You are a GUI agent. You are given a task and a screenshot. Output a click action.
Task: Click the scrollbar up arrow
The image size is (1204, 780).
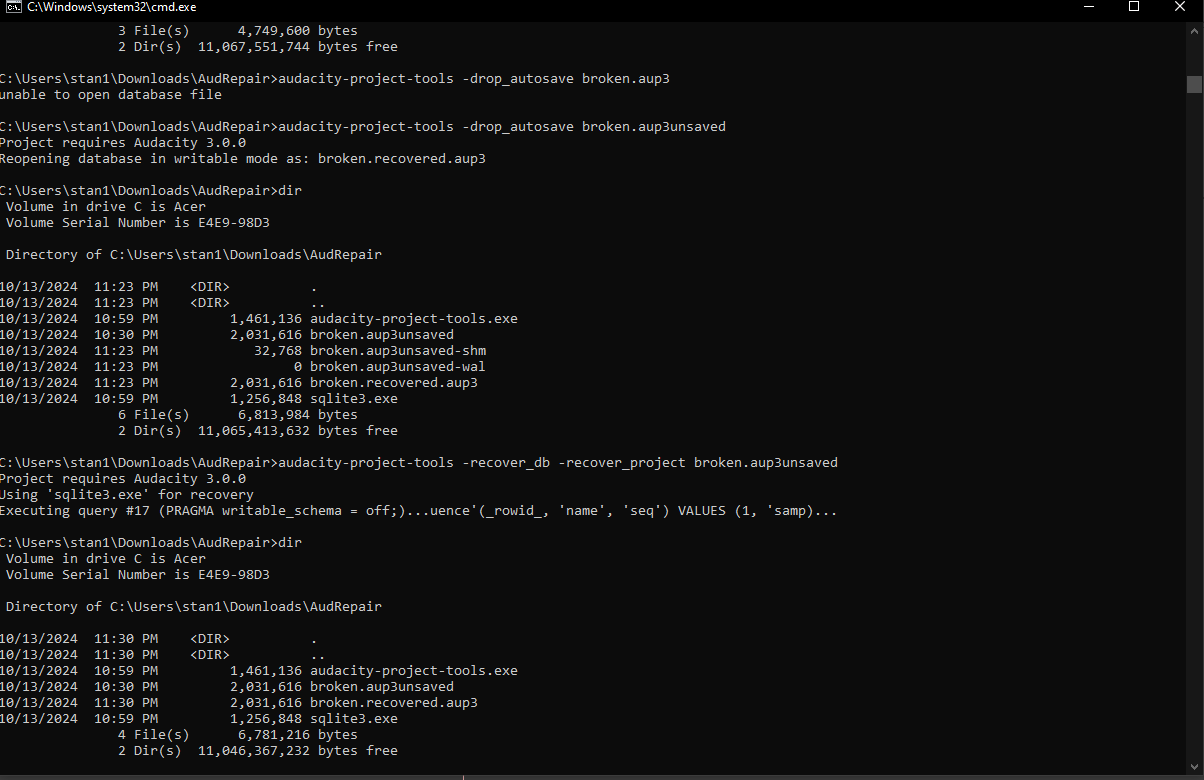click(1194, 31)
